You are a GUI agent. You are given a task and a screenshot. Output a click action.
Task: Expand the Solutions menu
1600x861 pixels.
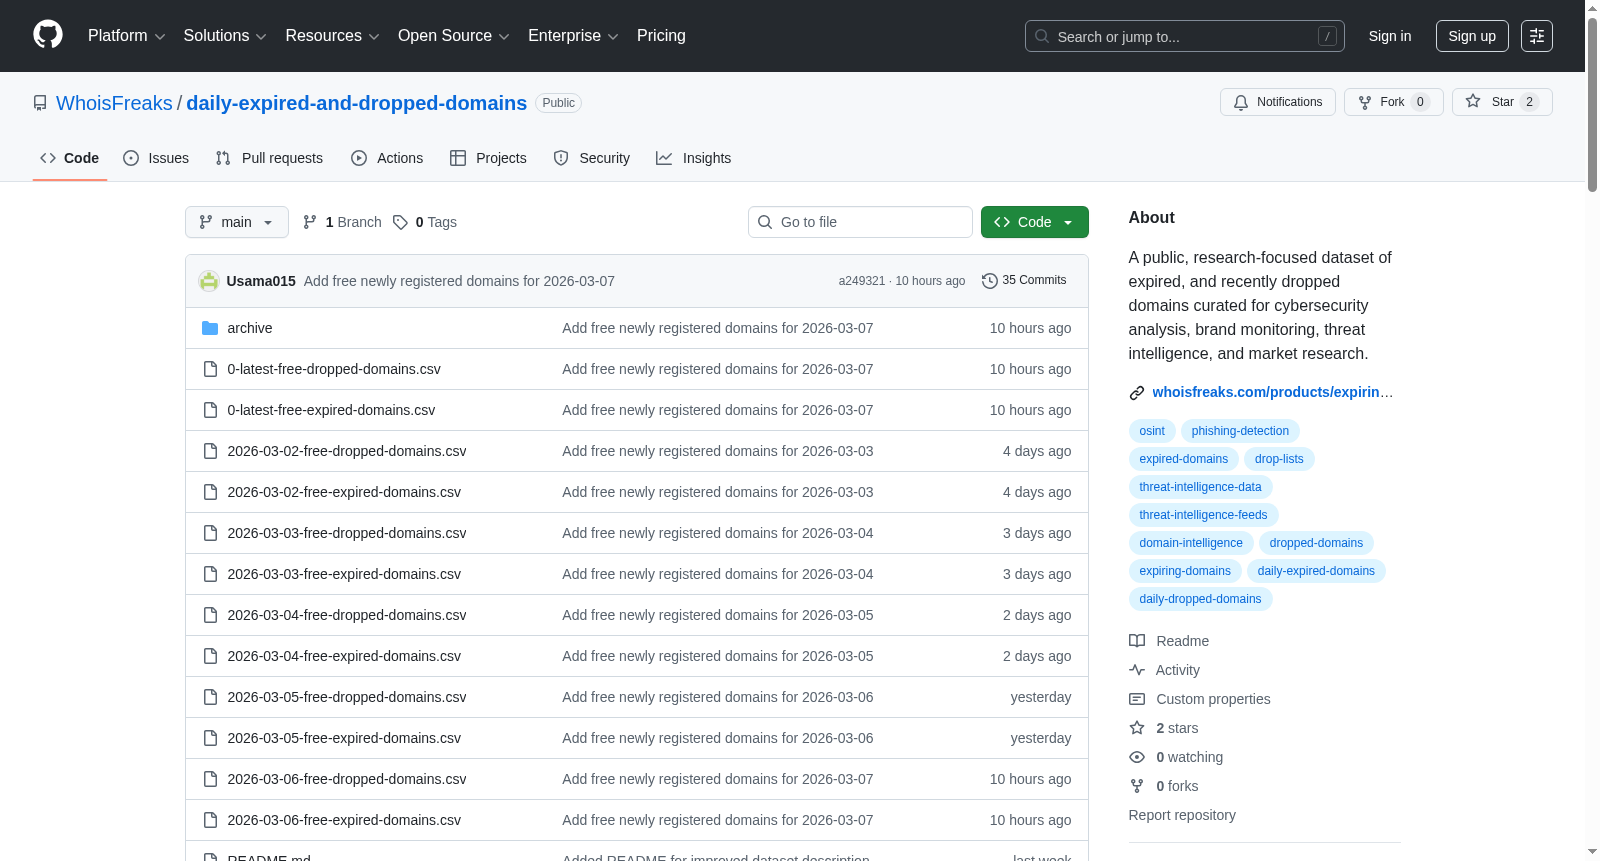point(225,36)
